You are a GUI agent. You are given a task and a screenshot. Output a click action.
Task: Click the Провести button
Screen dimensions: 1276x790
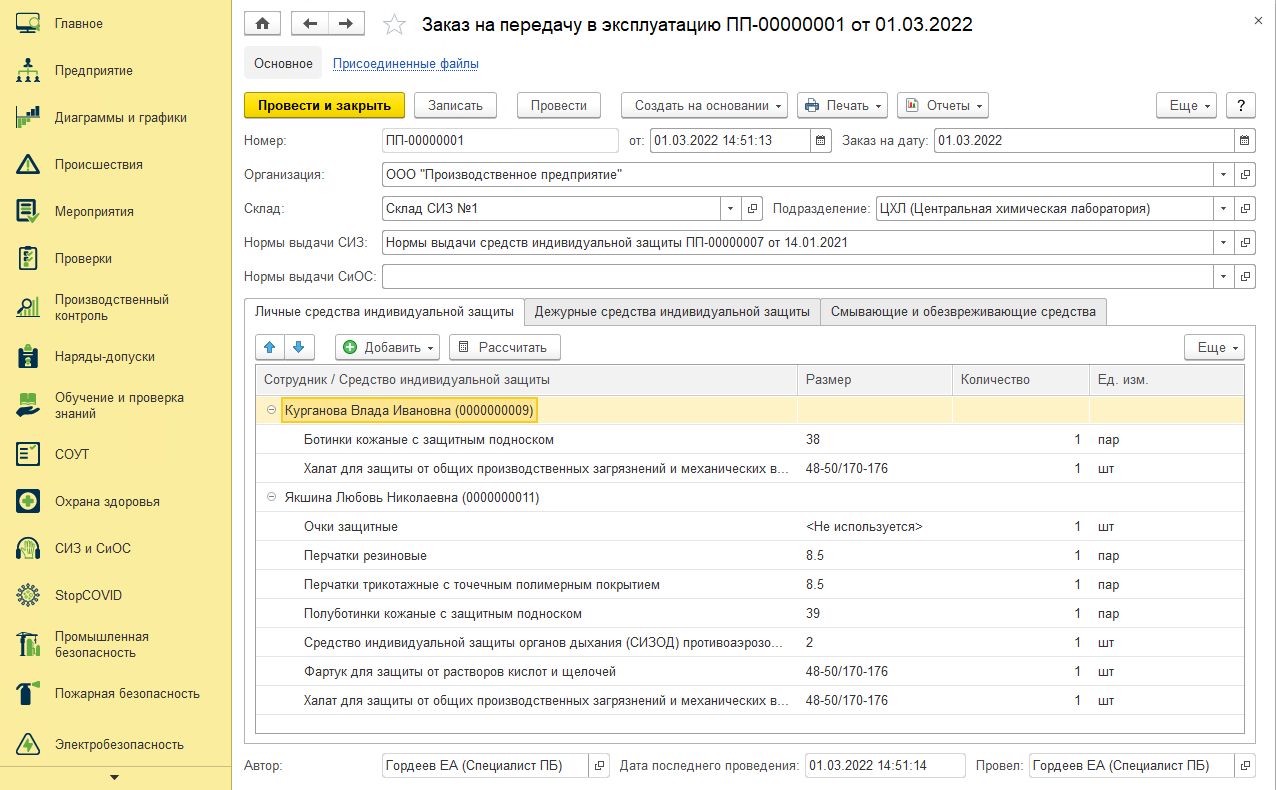pos(559,105)
